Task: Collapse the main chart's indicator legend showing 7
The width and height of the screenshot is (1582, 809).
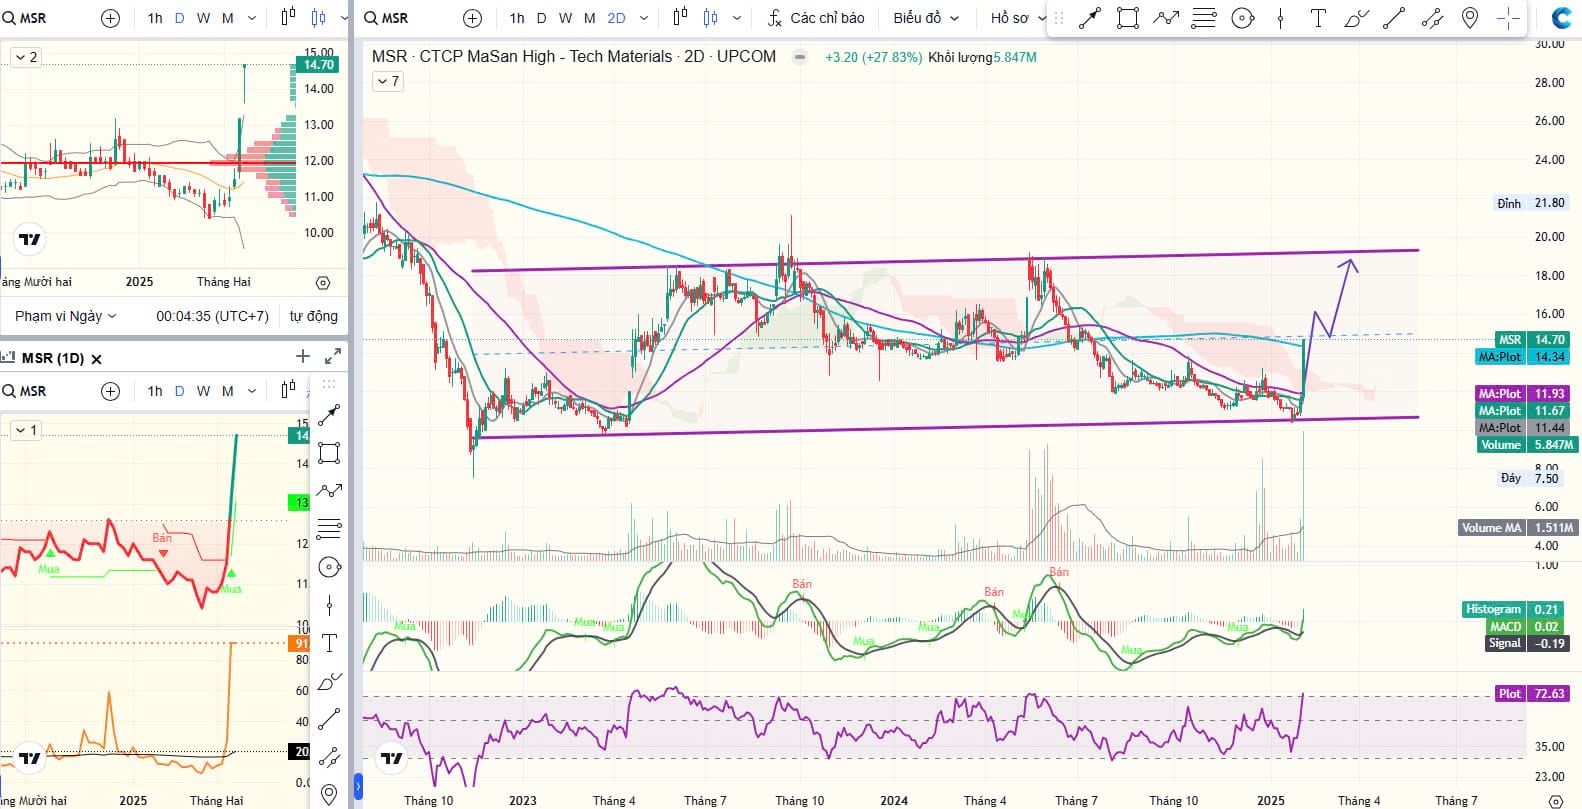Action: click(x=388, y=81)
